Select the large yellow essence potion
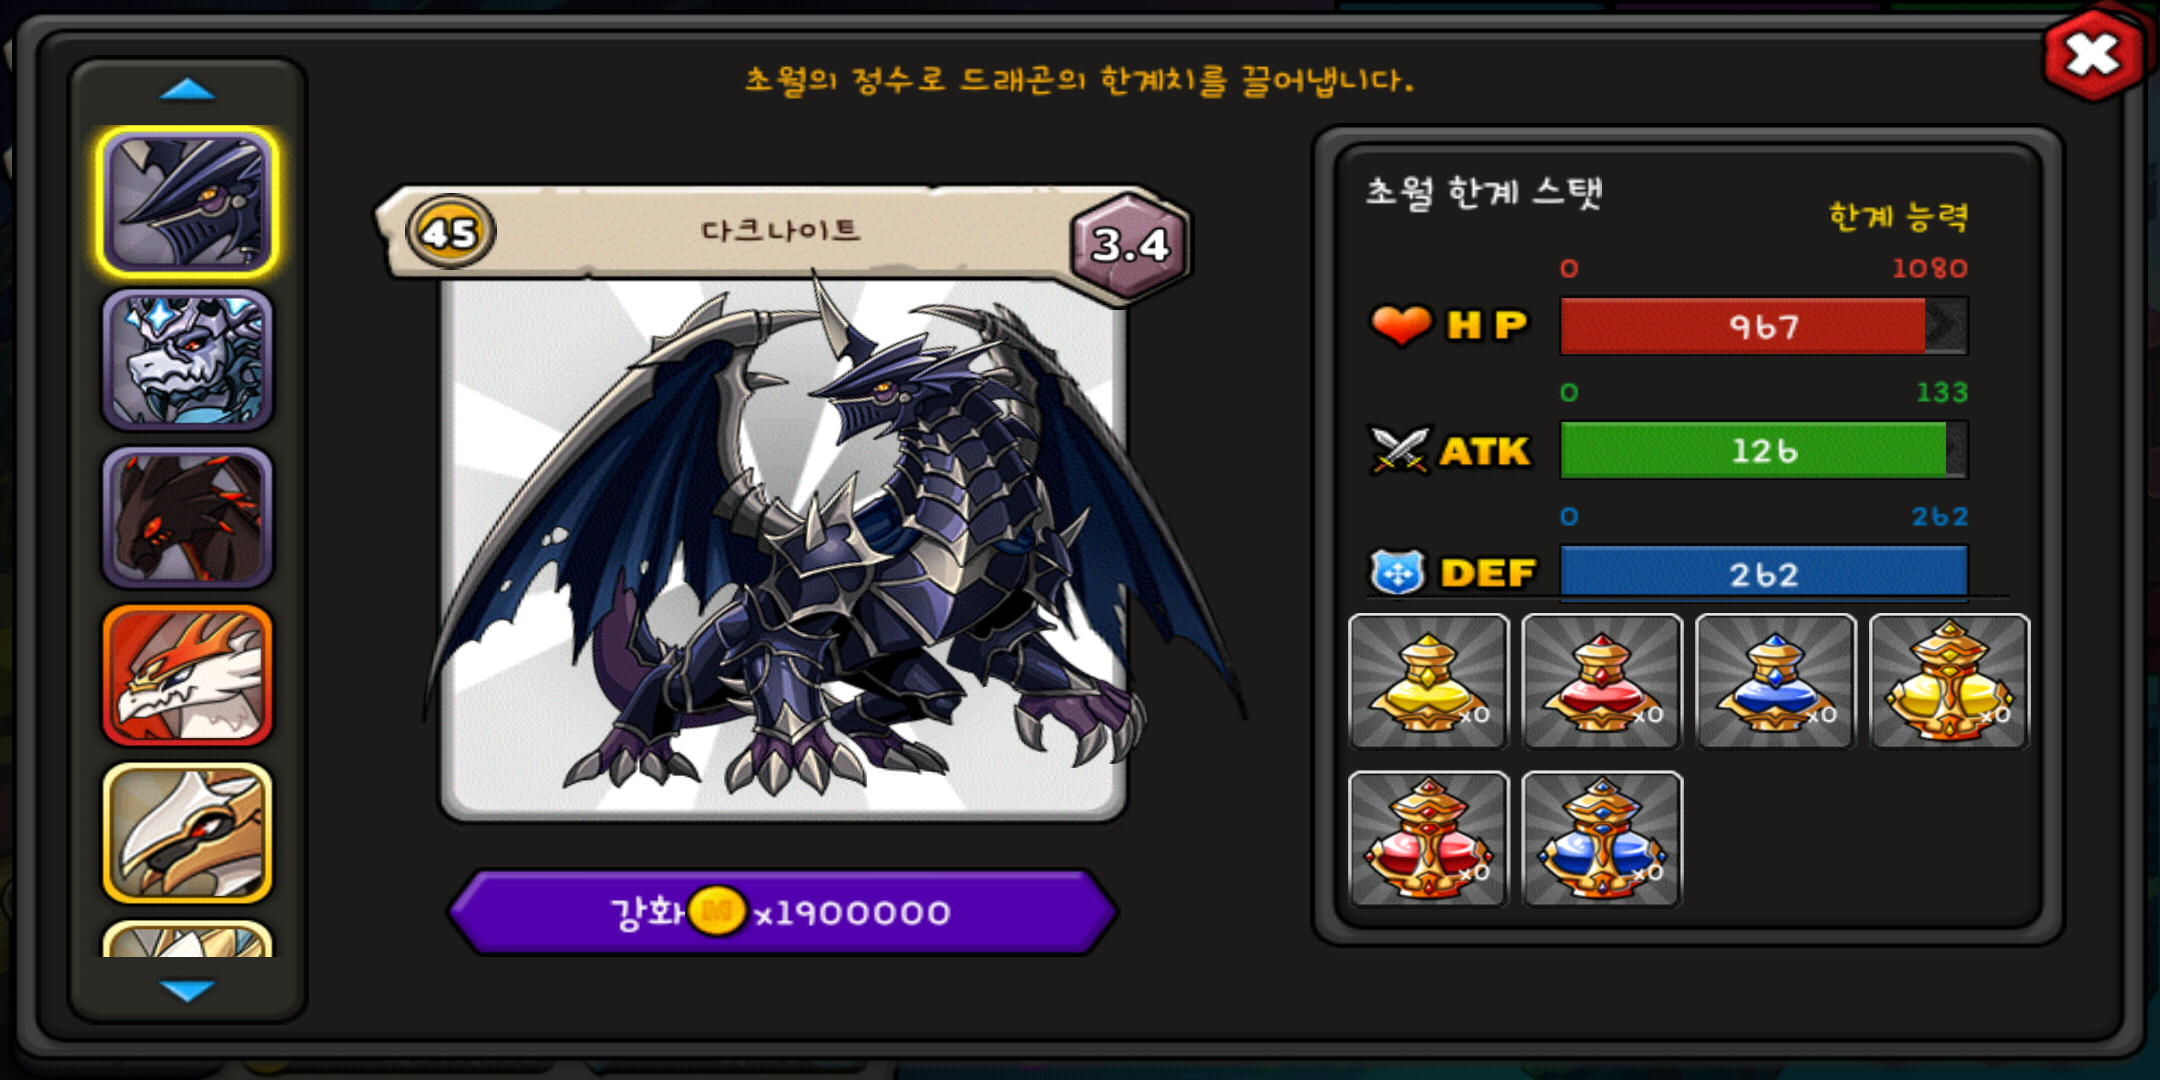 [x=1949, y=681]
